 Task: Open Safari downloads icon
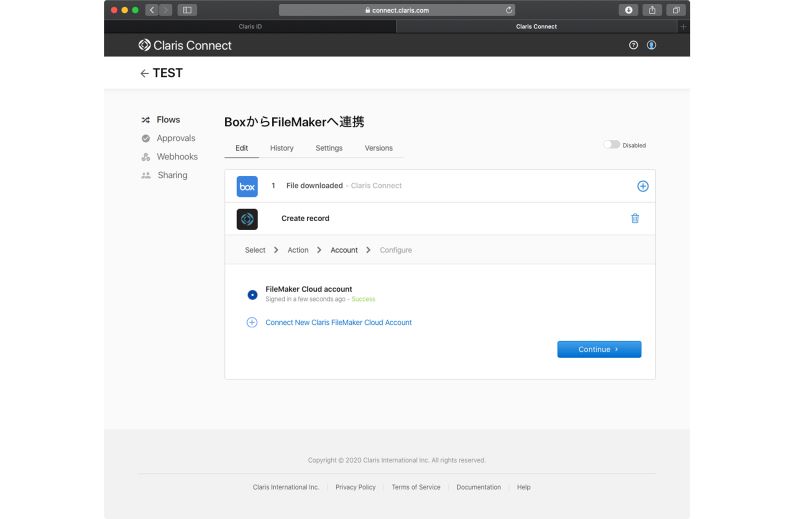pyautogui.click(x=629, y=10)
